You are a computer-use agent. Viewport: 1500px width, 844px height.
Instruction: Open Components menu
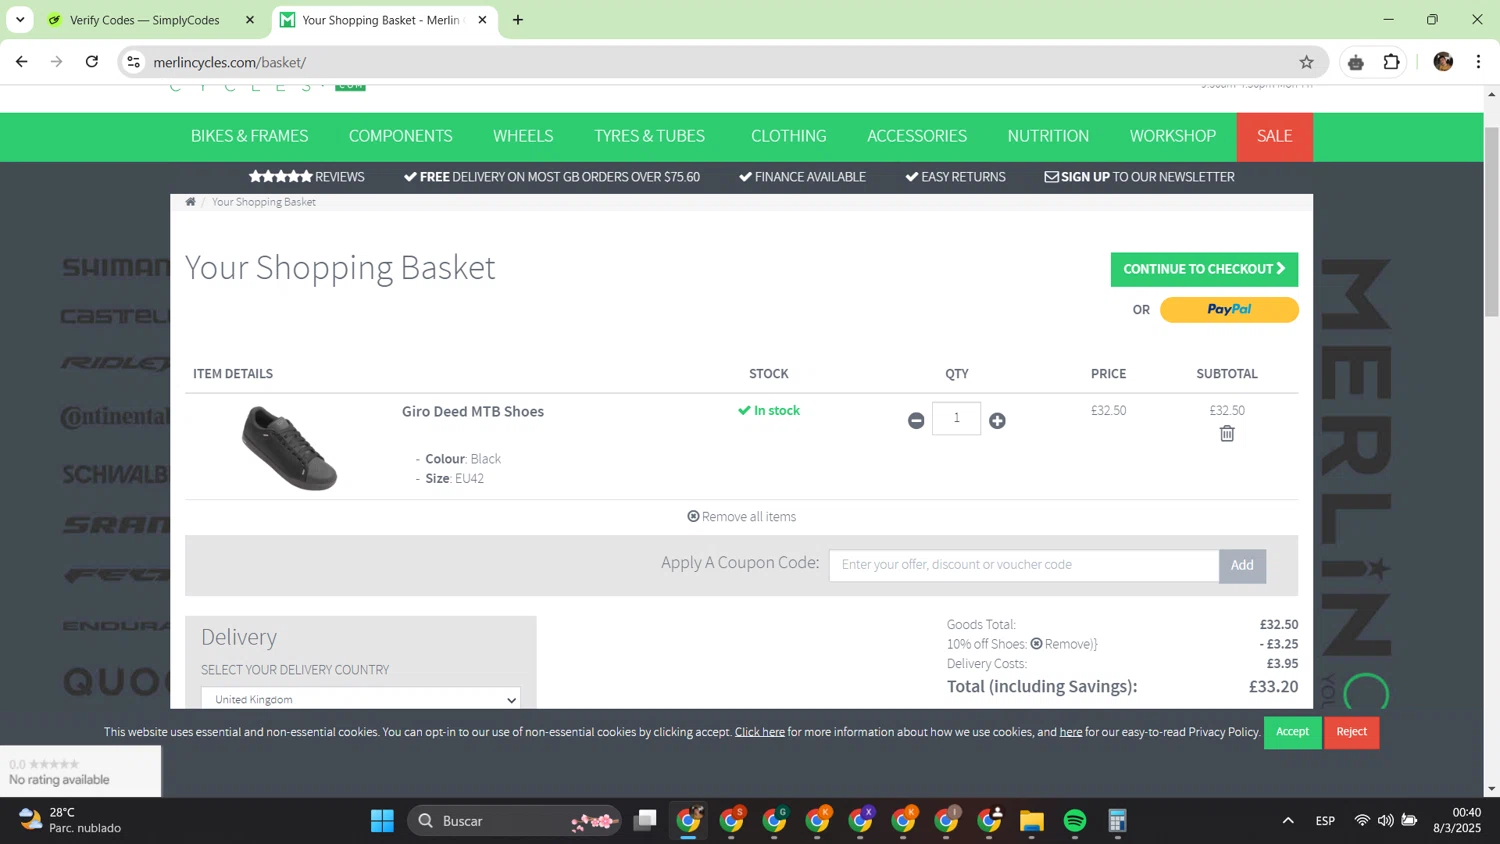point(401,136)
